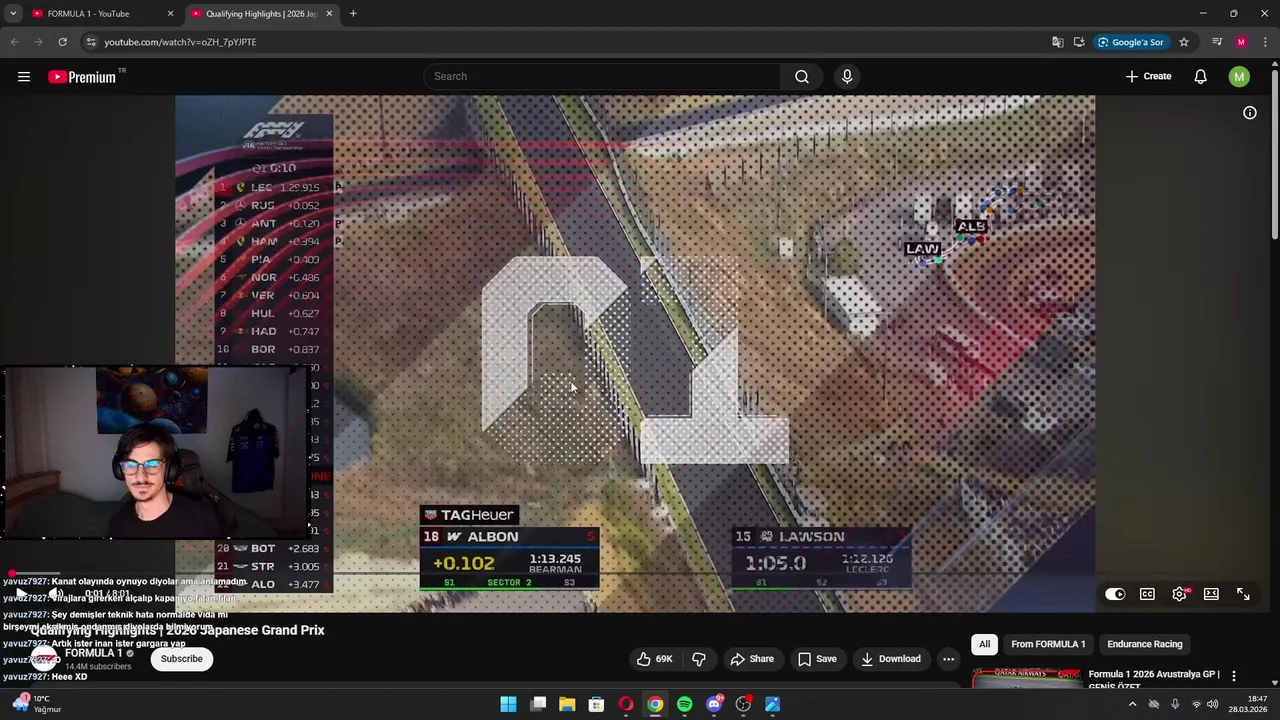Focus the YouTube search input field
This screenshot has width=1280, height=720.
[x=602, y=77]
